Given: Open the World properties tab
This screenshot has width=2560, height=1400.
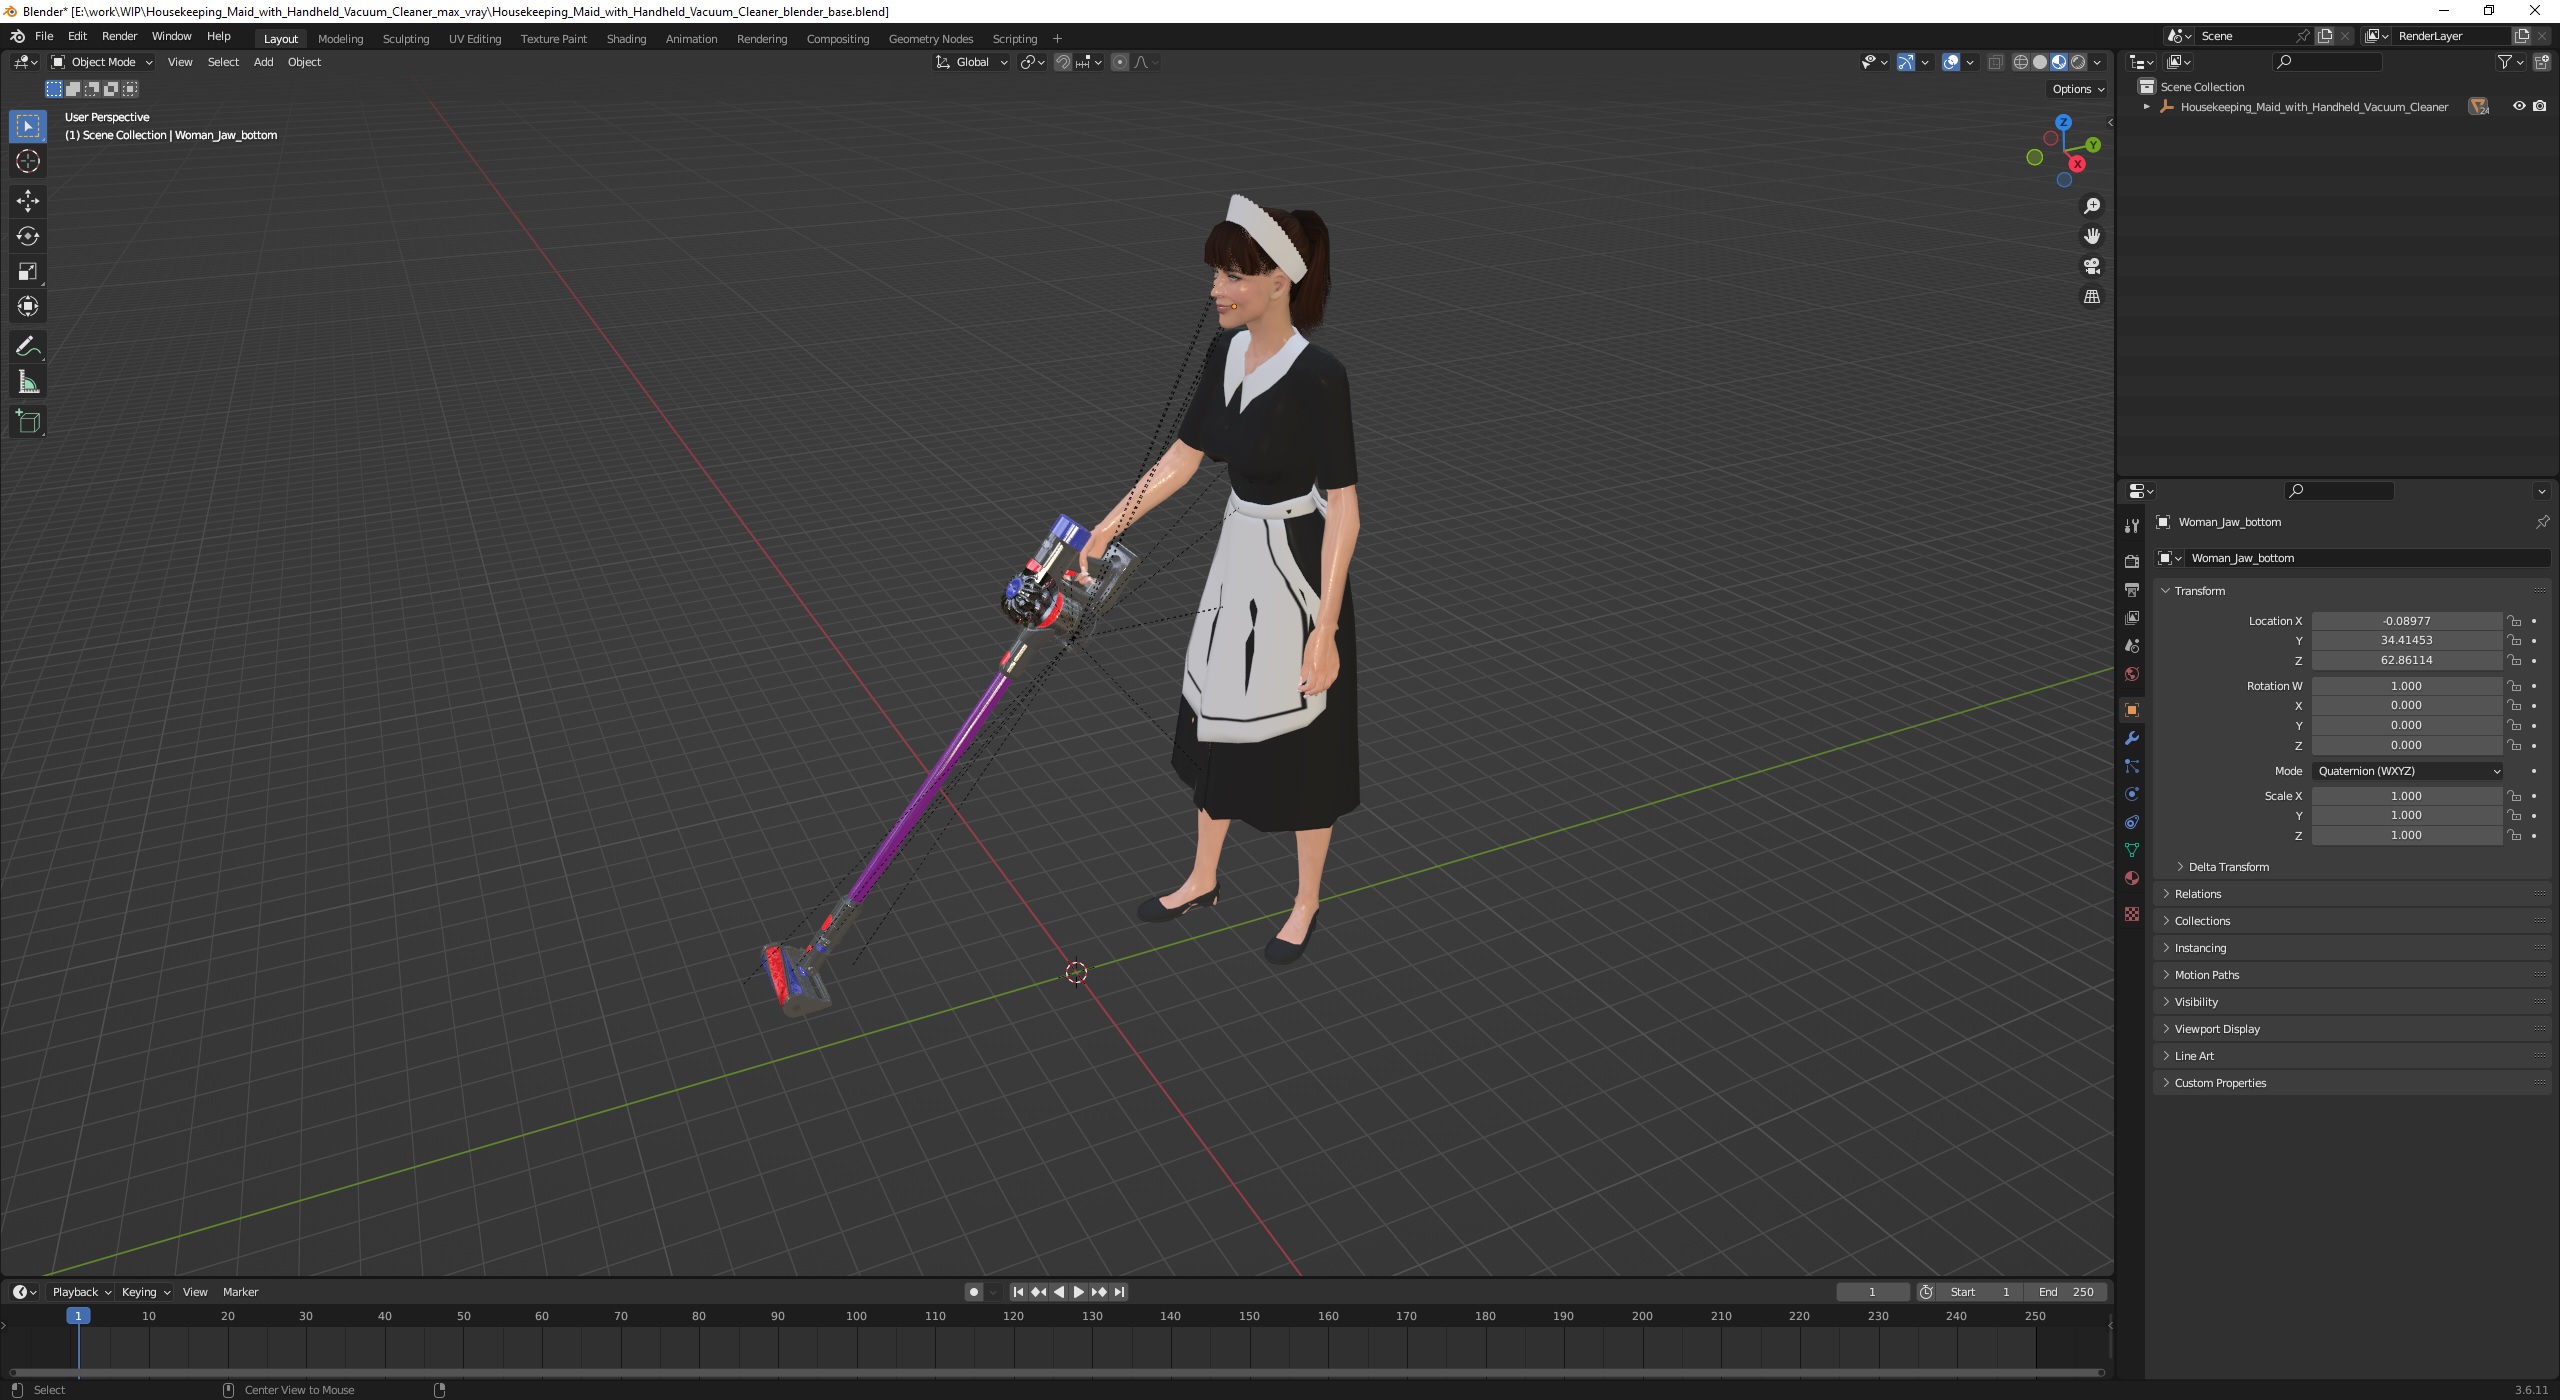Looking at the screenshot, I should [2132, 674].
